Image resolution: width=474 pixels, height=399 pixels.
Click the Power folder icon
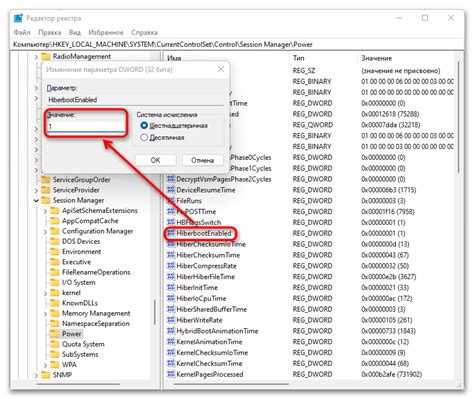click(x=55, y=334)
